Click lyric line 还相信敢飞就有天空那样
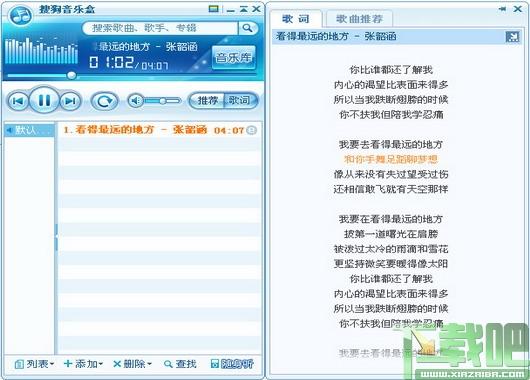Screen dimensions: 530x380 pos(391,189)
